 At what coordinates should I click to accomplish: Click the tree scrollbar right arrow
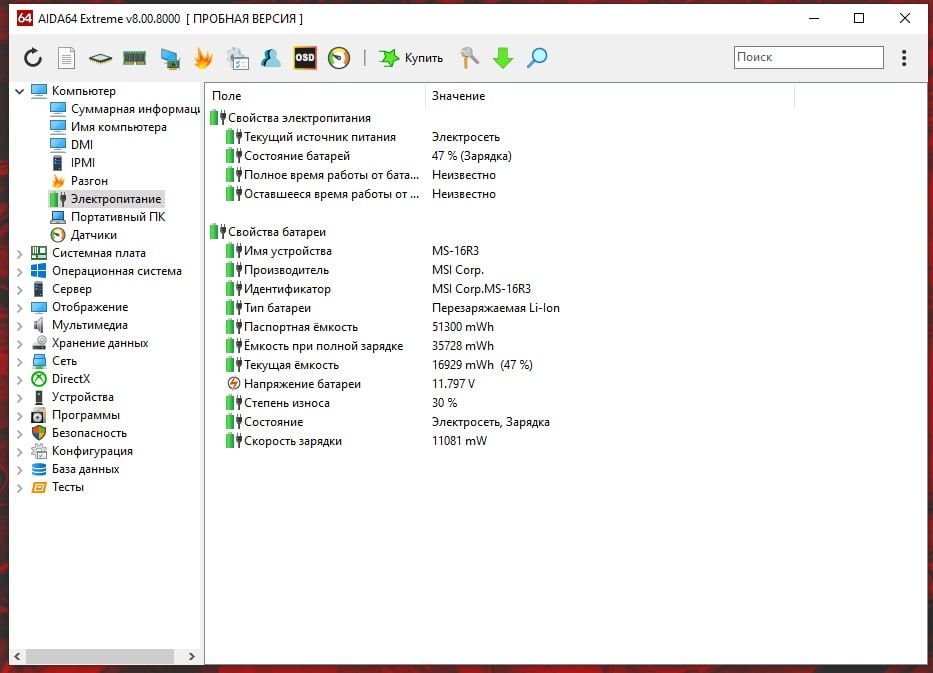coord(192,656)
